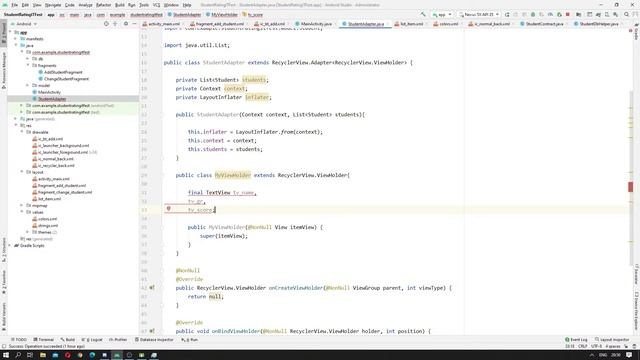This screenshot has width=640, height=360.
Task: Click the MyViewHolder breadcrumb in navigation bar
Action: 222,15
